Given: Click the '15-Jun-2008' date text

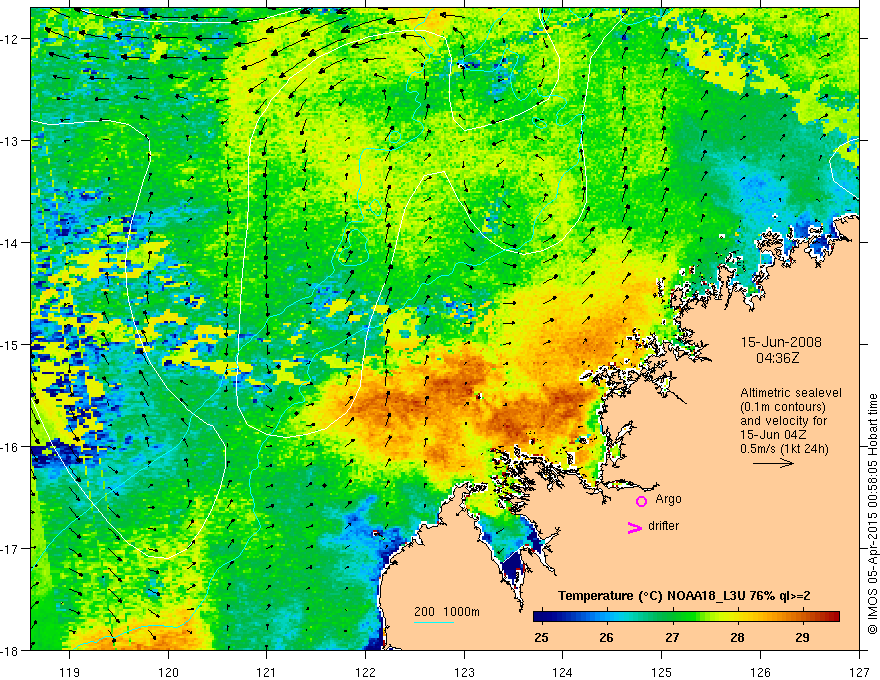Looking at the screenshot, I should 781,342.
